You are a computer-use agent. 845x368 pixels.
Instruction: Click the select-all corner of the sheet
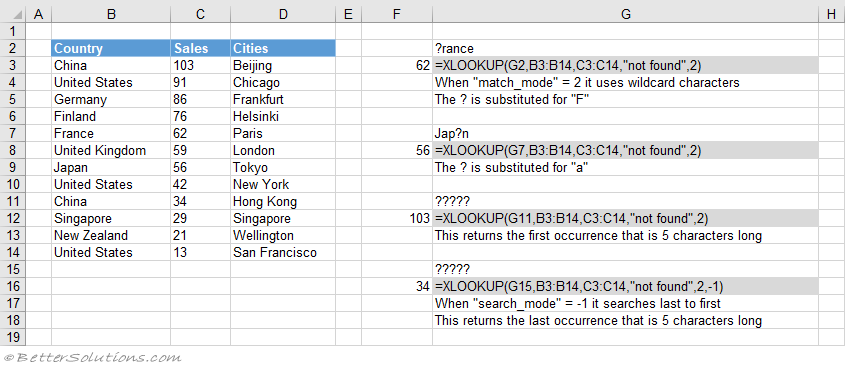pyautogui.click(x=13, y=15)
